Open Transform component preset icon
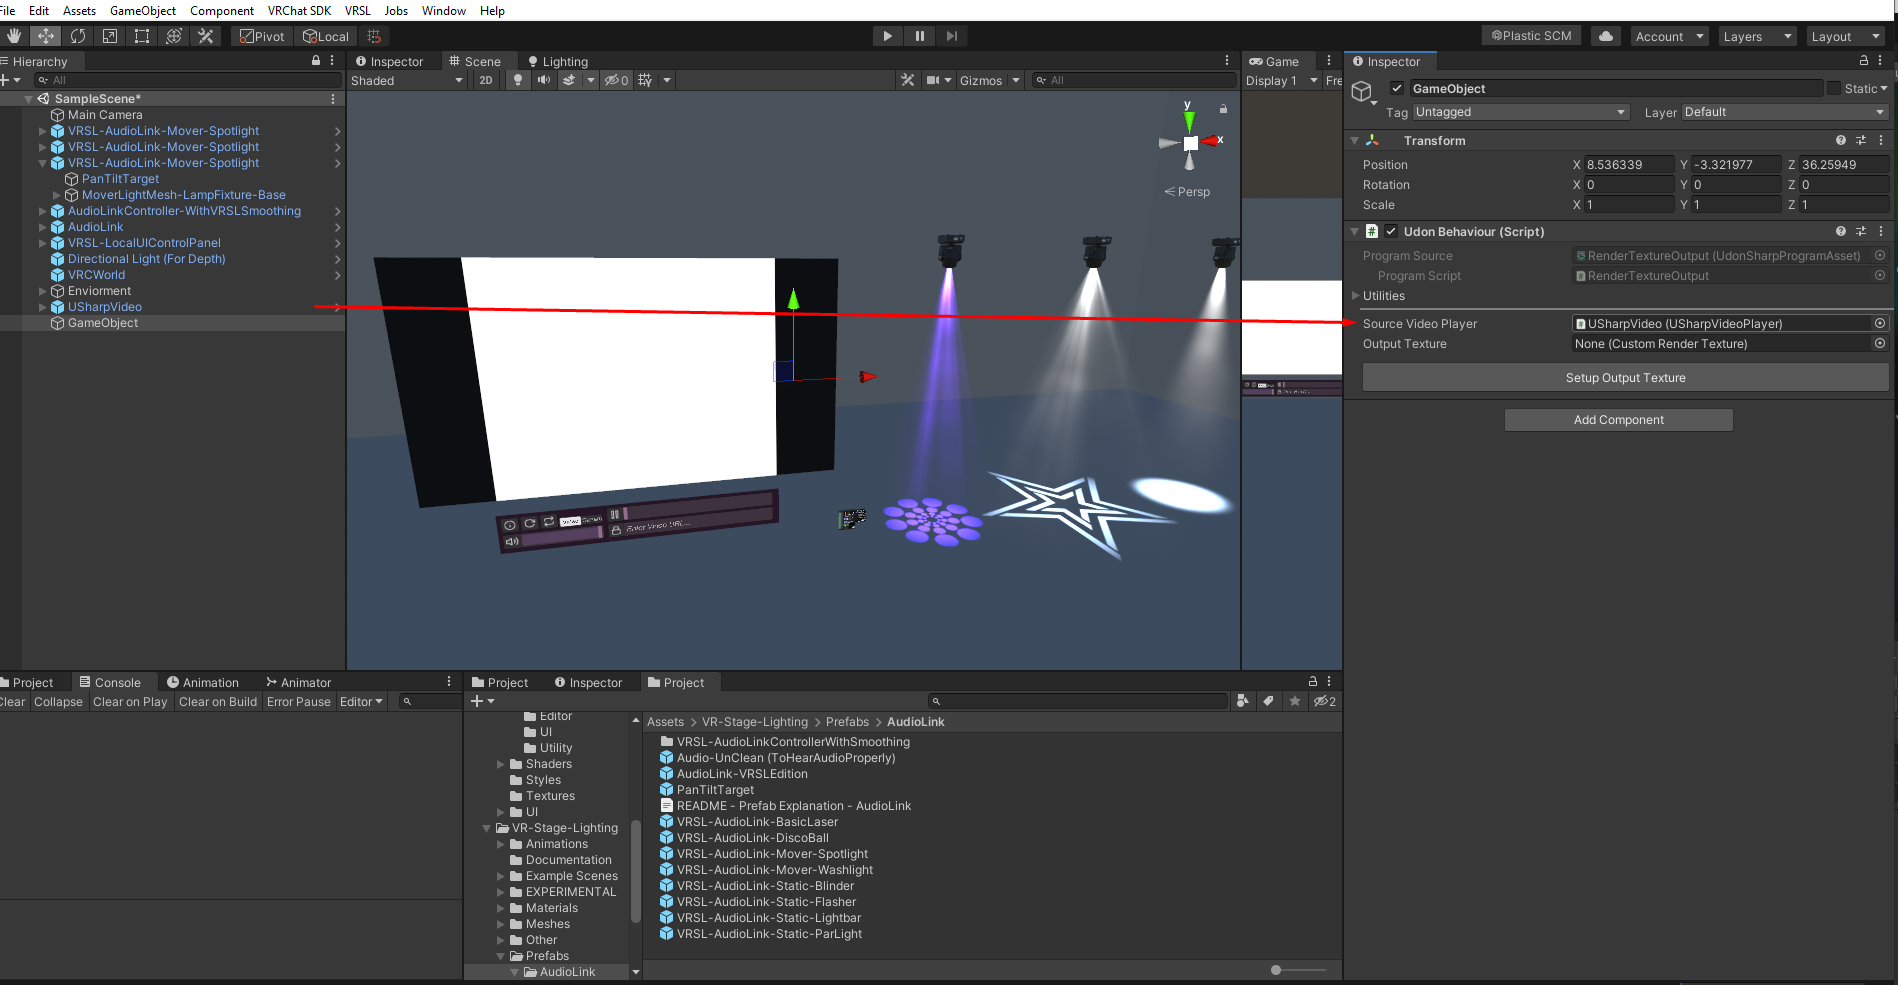 [x=1861, y=140]
